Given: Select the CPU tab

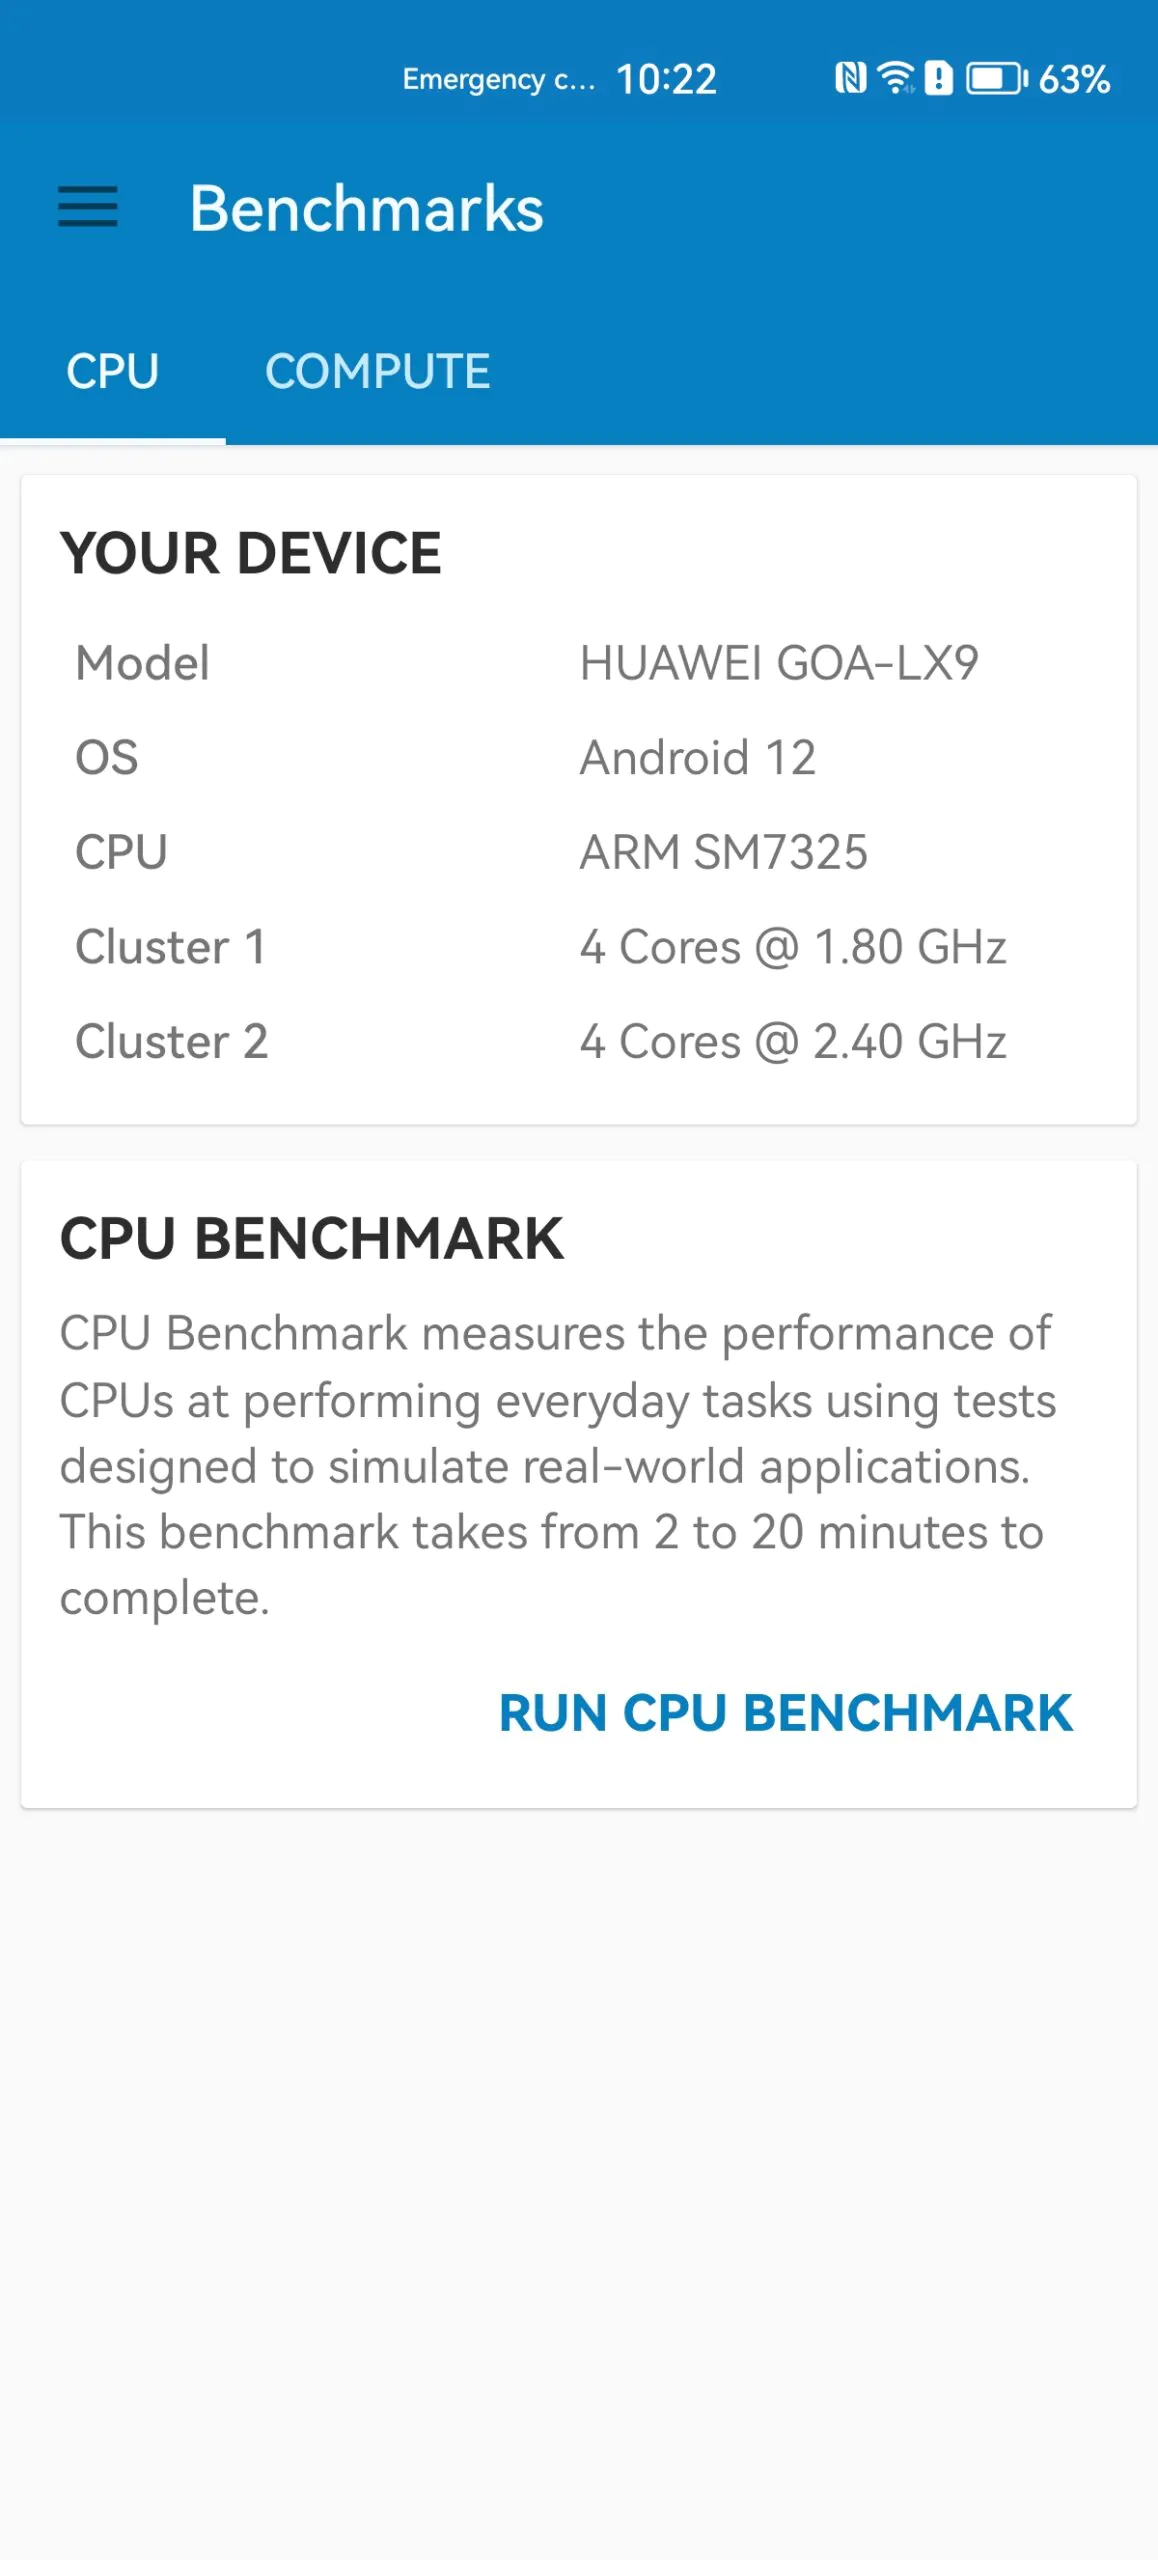Looking at the screenshot, I should pyautogui.click(x=112, y=371).
